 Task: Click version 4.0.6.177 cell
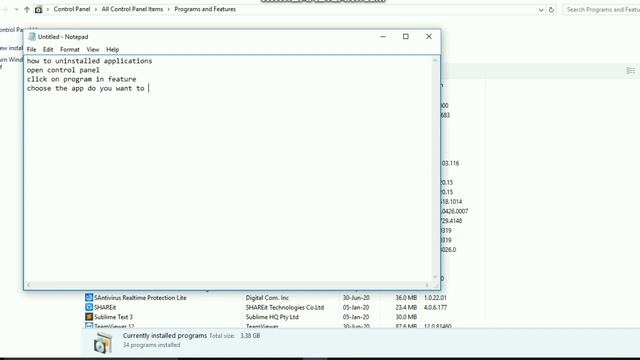point(435,307)
